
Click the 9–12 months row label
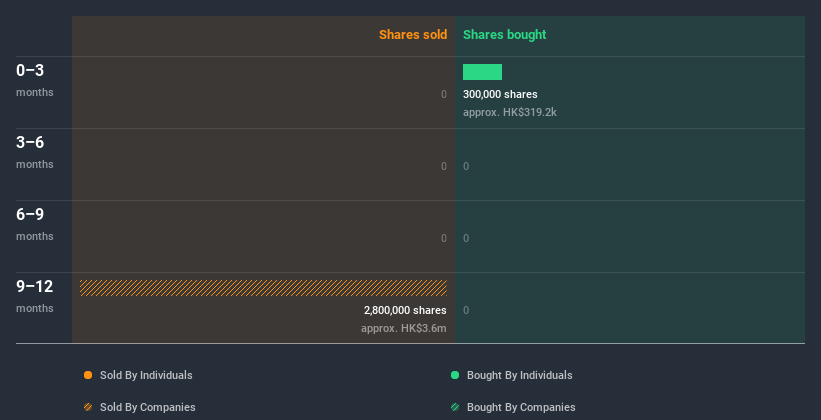pos(35,296)
